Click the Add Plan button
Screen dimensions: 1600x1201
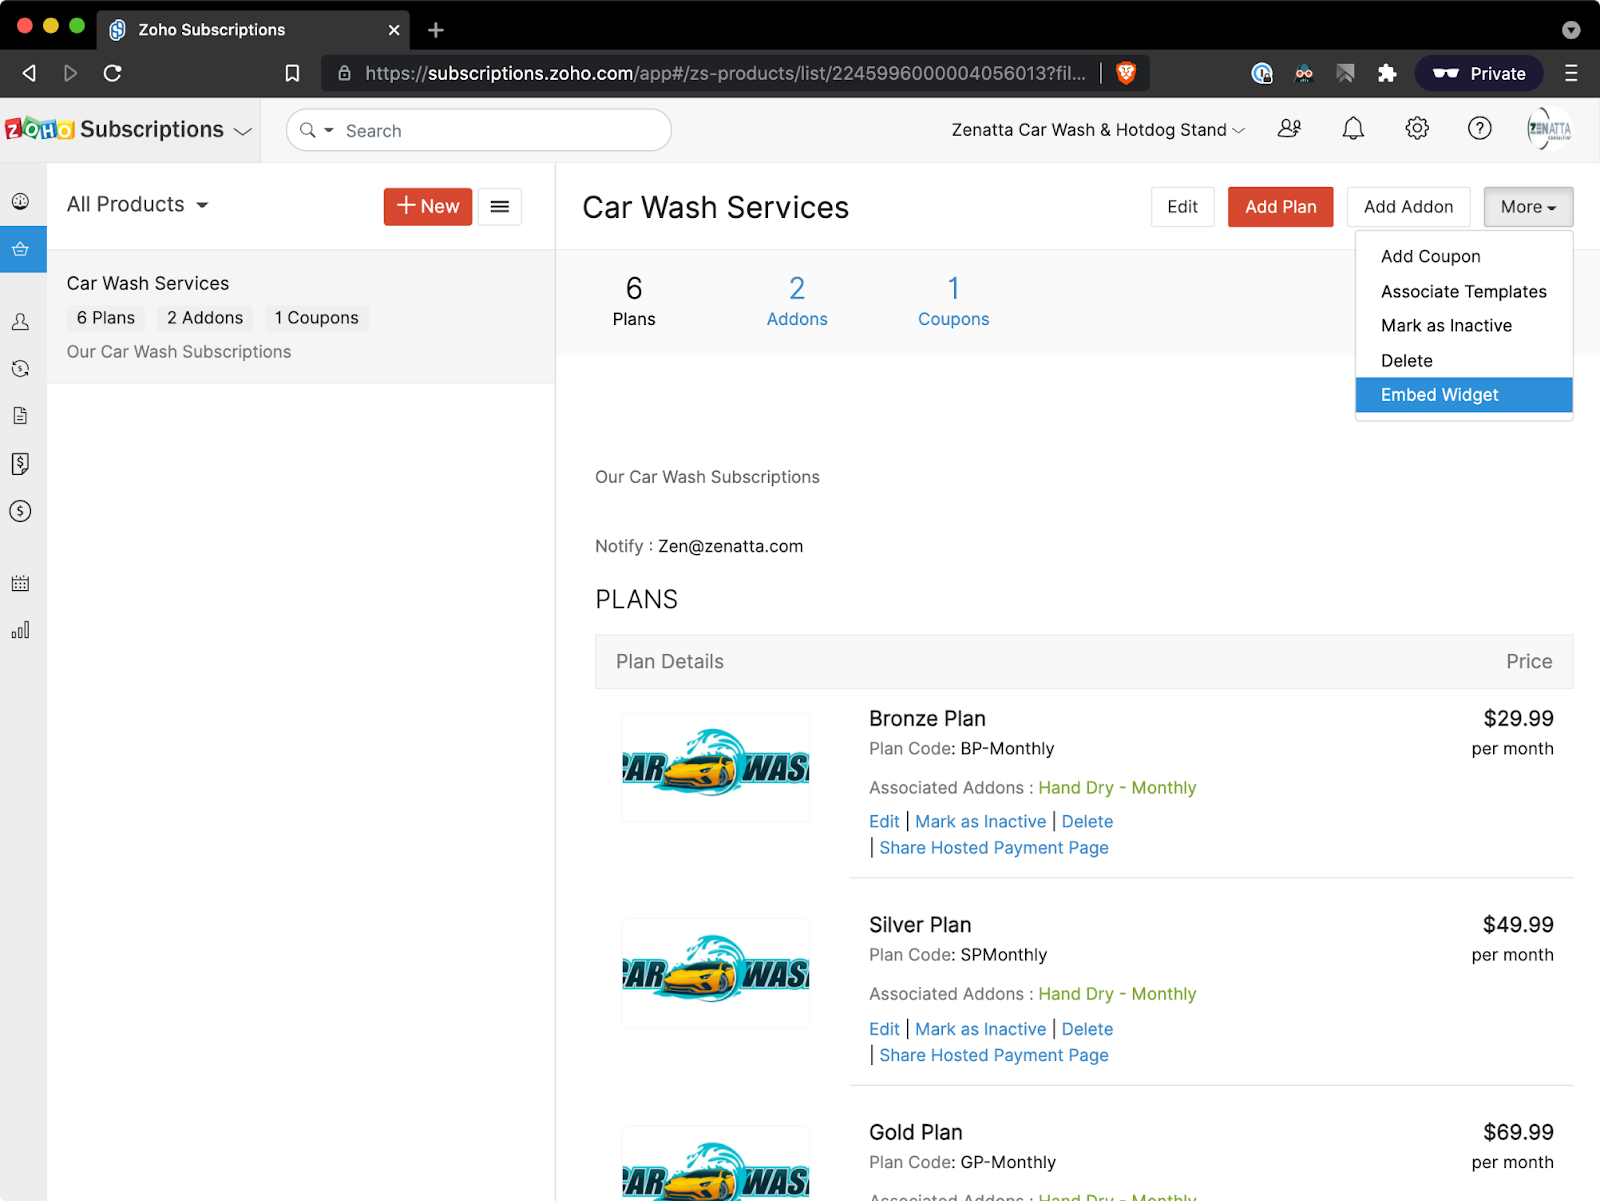(1281, 207)
